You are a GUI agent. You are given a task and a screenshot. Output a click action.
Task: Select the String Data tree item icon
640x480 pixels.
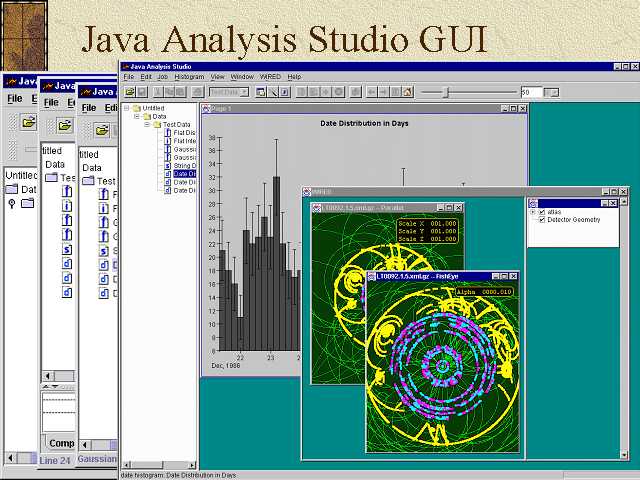168,165
